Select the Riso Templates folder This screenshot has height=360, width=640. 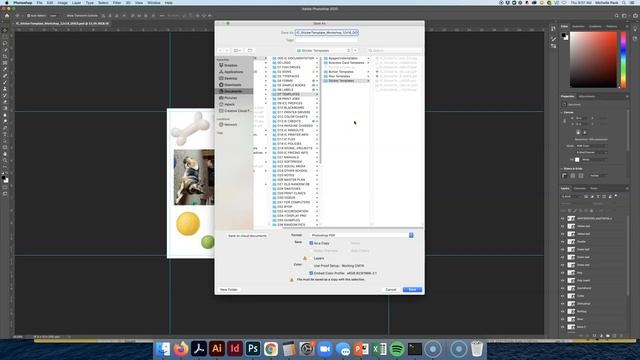click(346, 76)
